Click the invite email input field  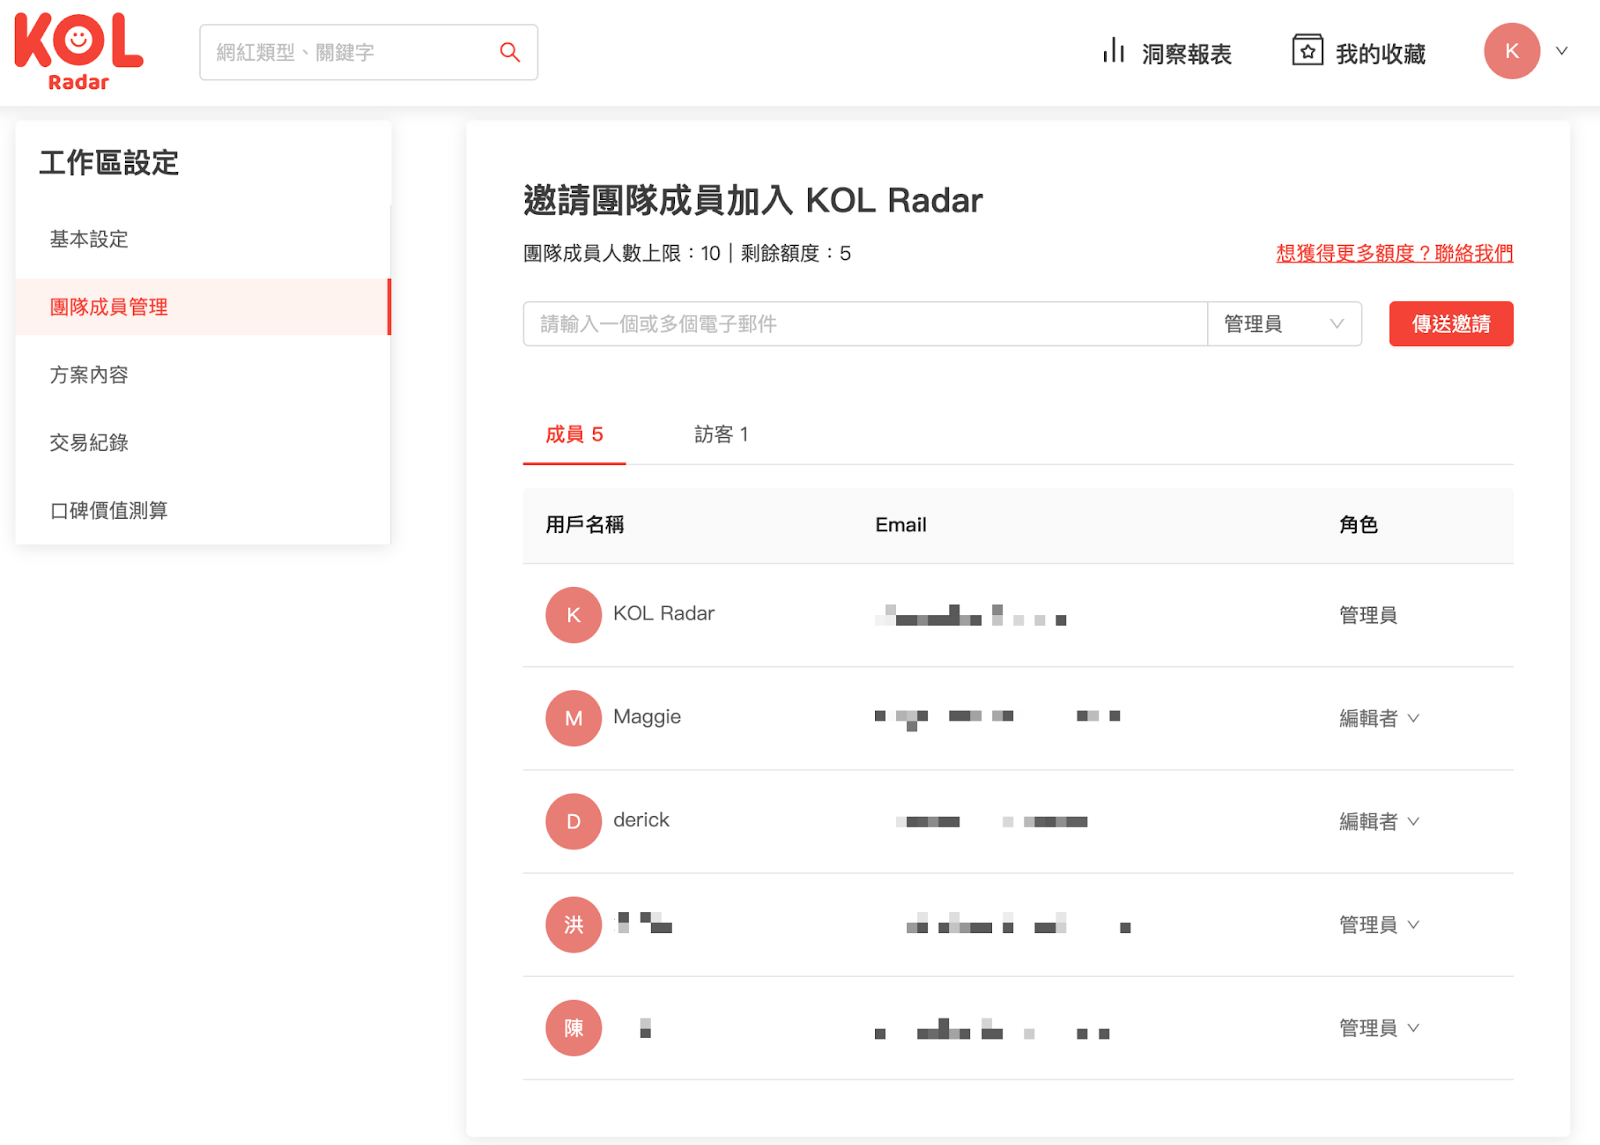pos(865,324)
